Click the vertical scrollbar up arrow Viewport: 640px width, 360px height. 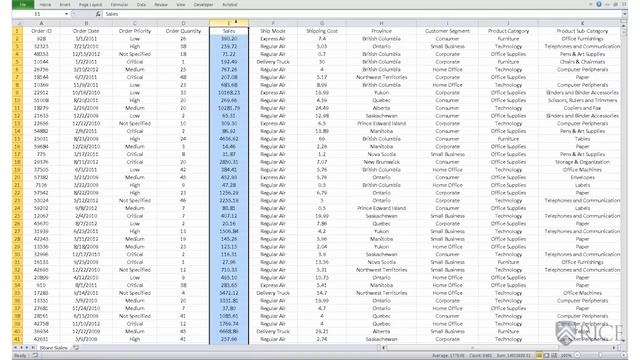(624, 26)
